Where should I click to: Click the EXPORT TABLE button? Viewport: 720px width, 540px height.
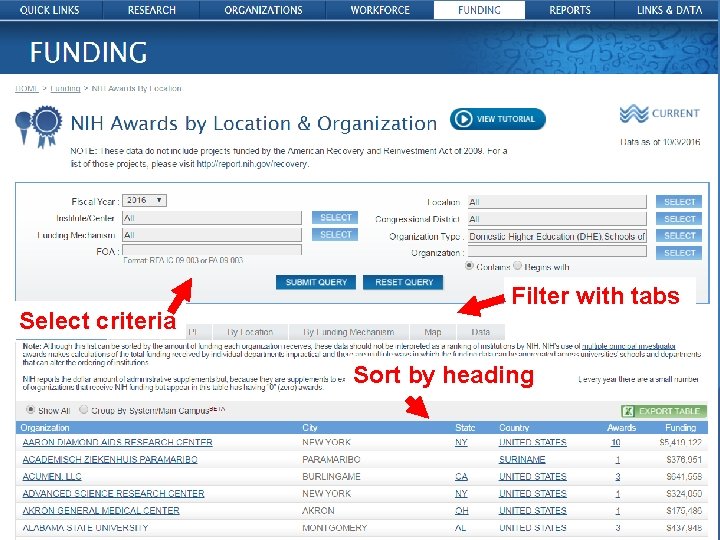click(x=664, y=411)
